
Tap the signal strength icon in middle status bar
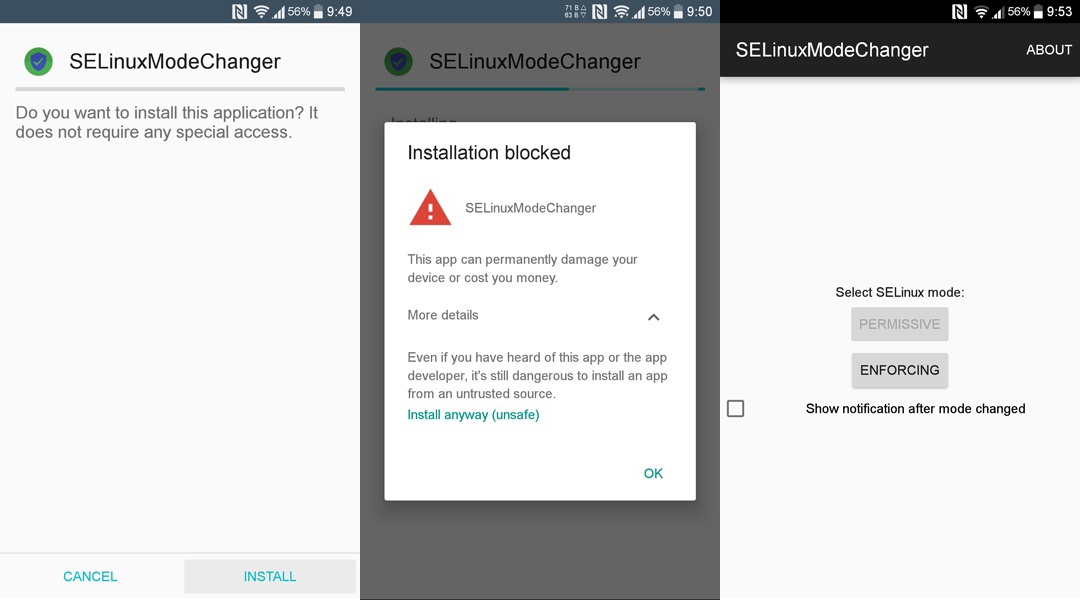coord(639,11)
